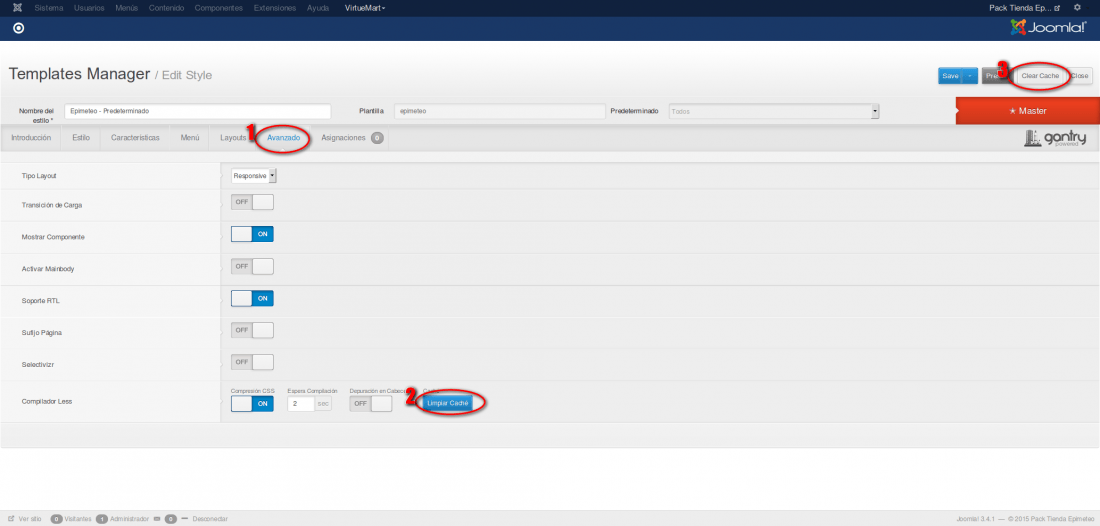Open the Predeterminado Todos dropdown

pyautogui.click(x=774, y=112)
